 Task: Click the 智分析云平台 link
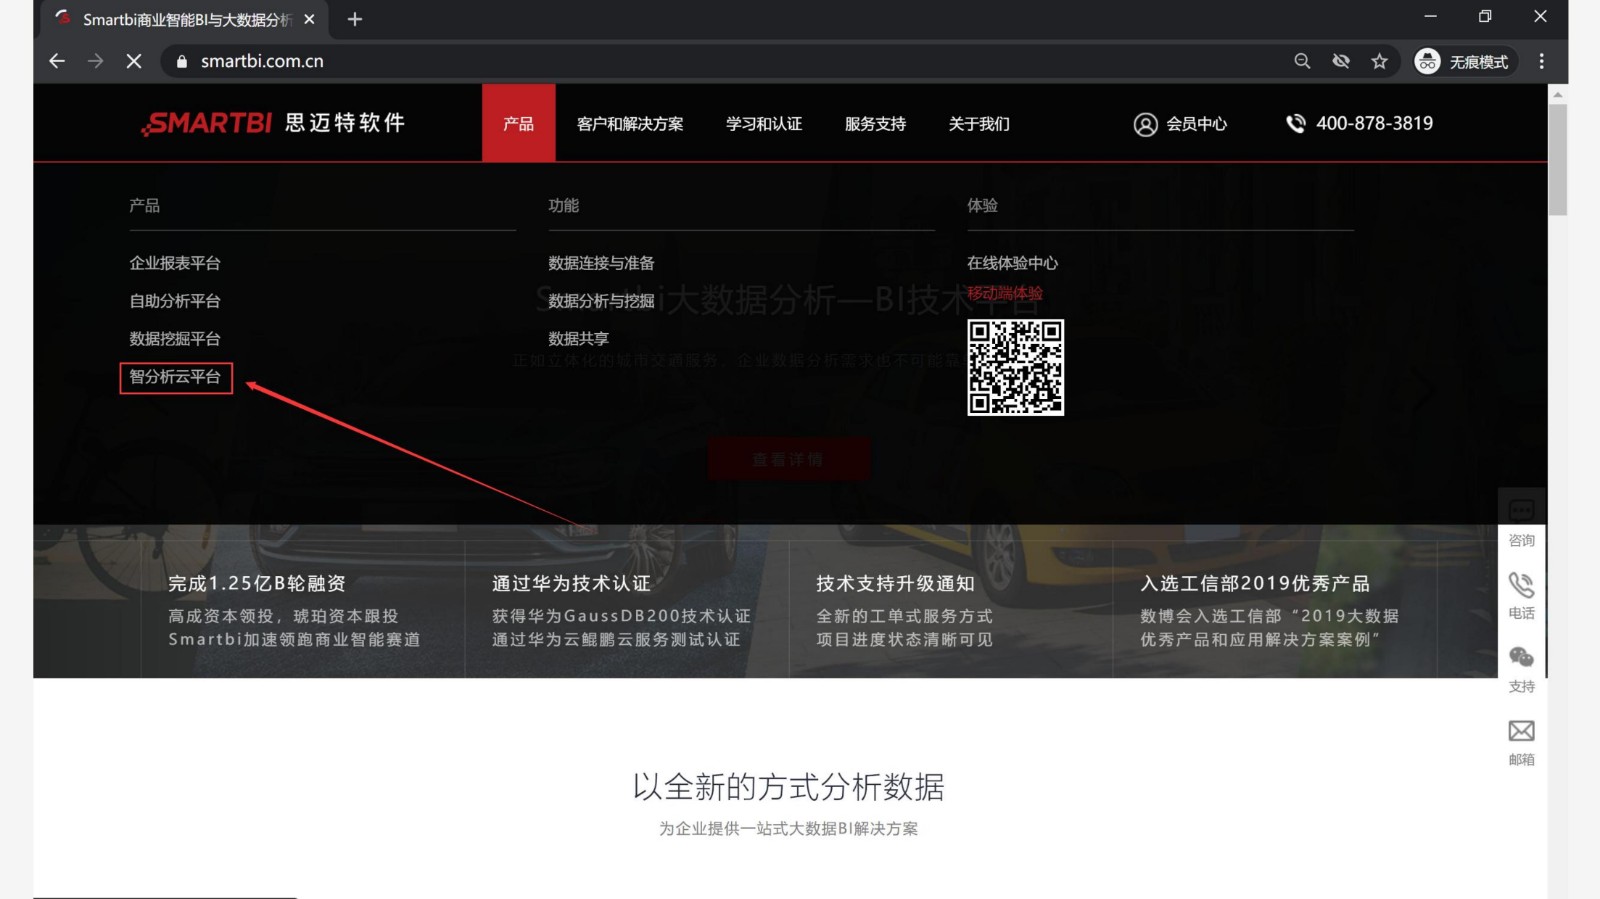point(175,377)
